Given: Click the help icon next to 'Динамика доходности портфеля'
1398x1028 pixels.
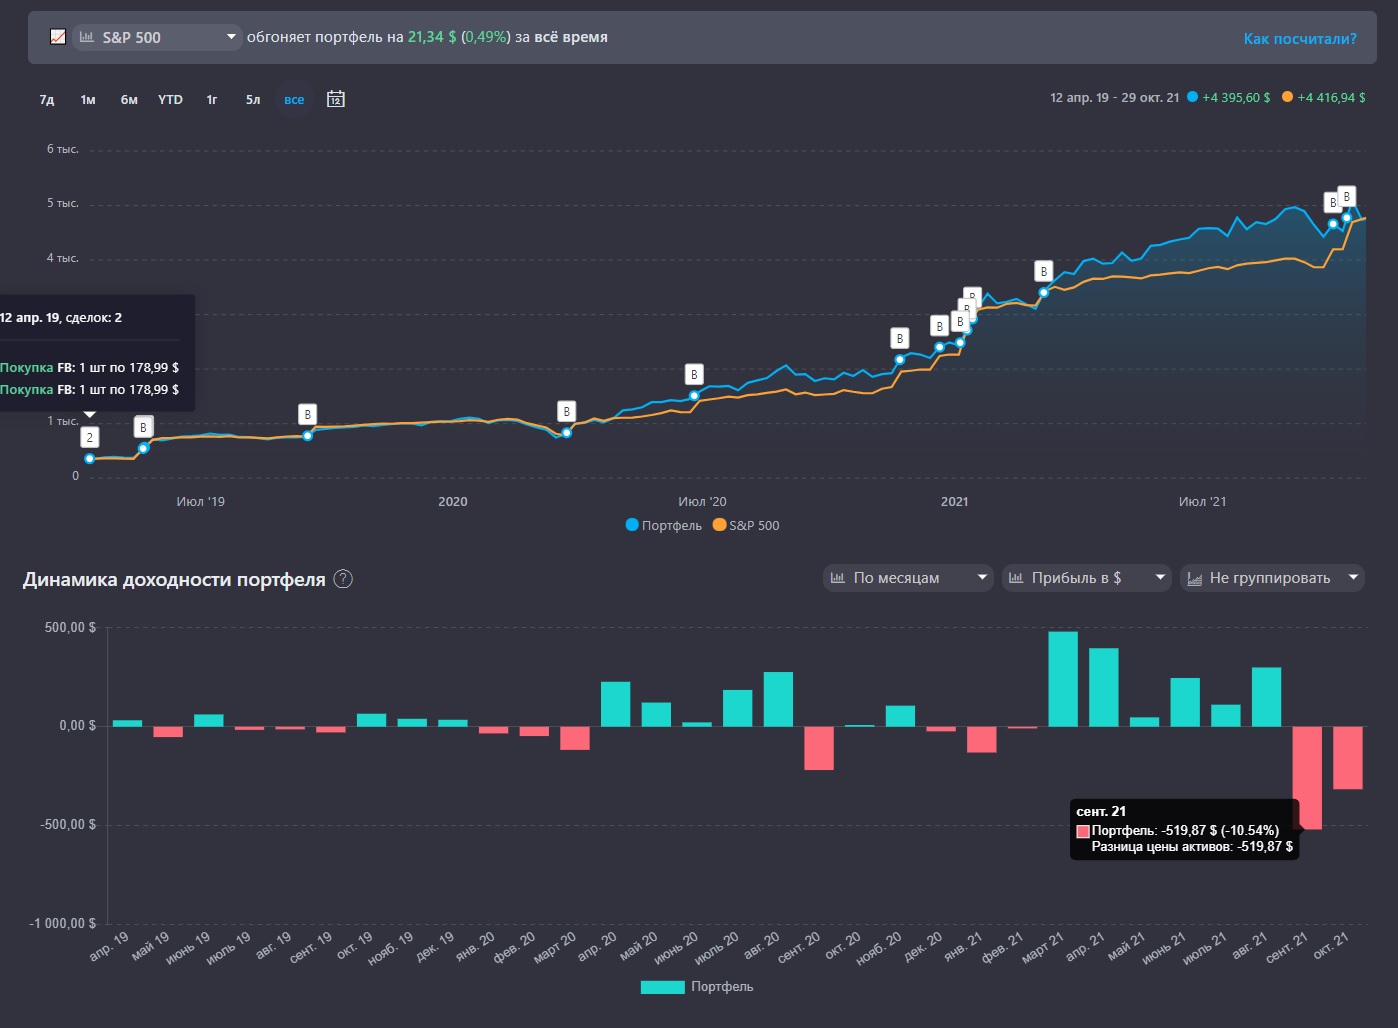Looking at the screenshot, I should point(343,579).
